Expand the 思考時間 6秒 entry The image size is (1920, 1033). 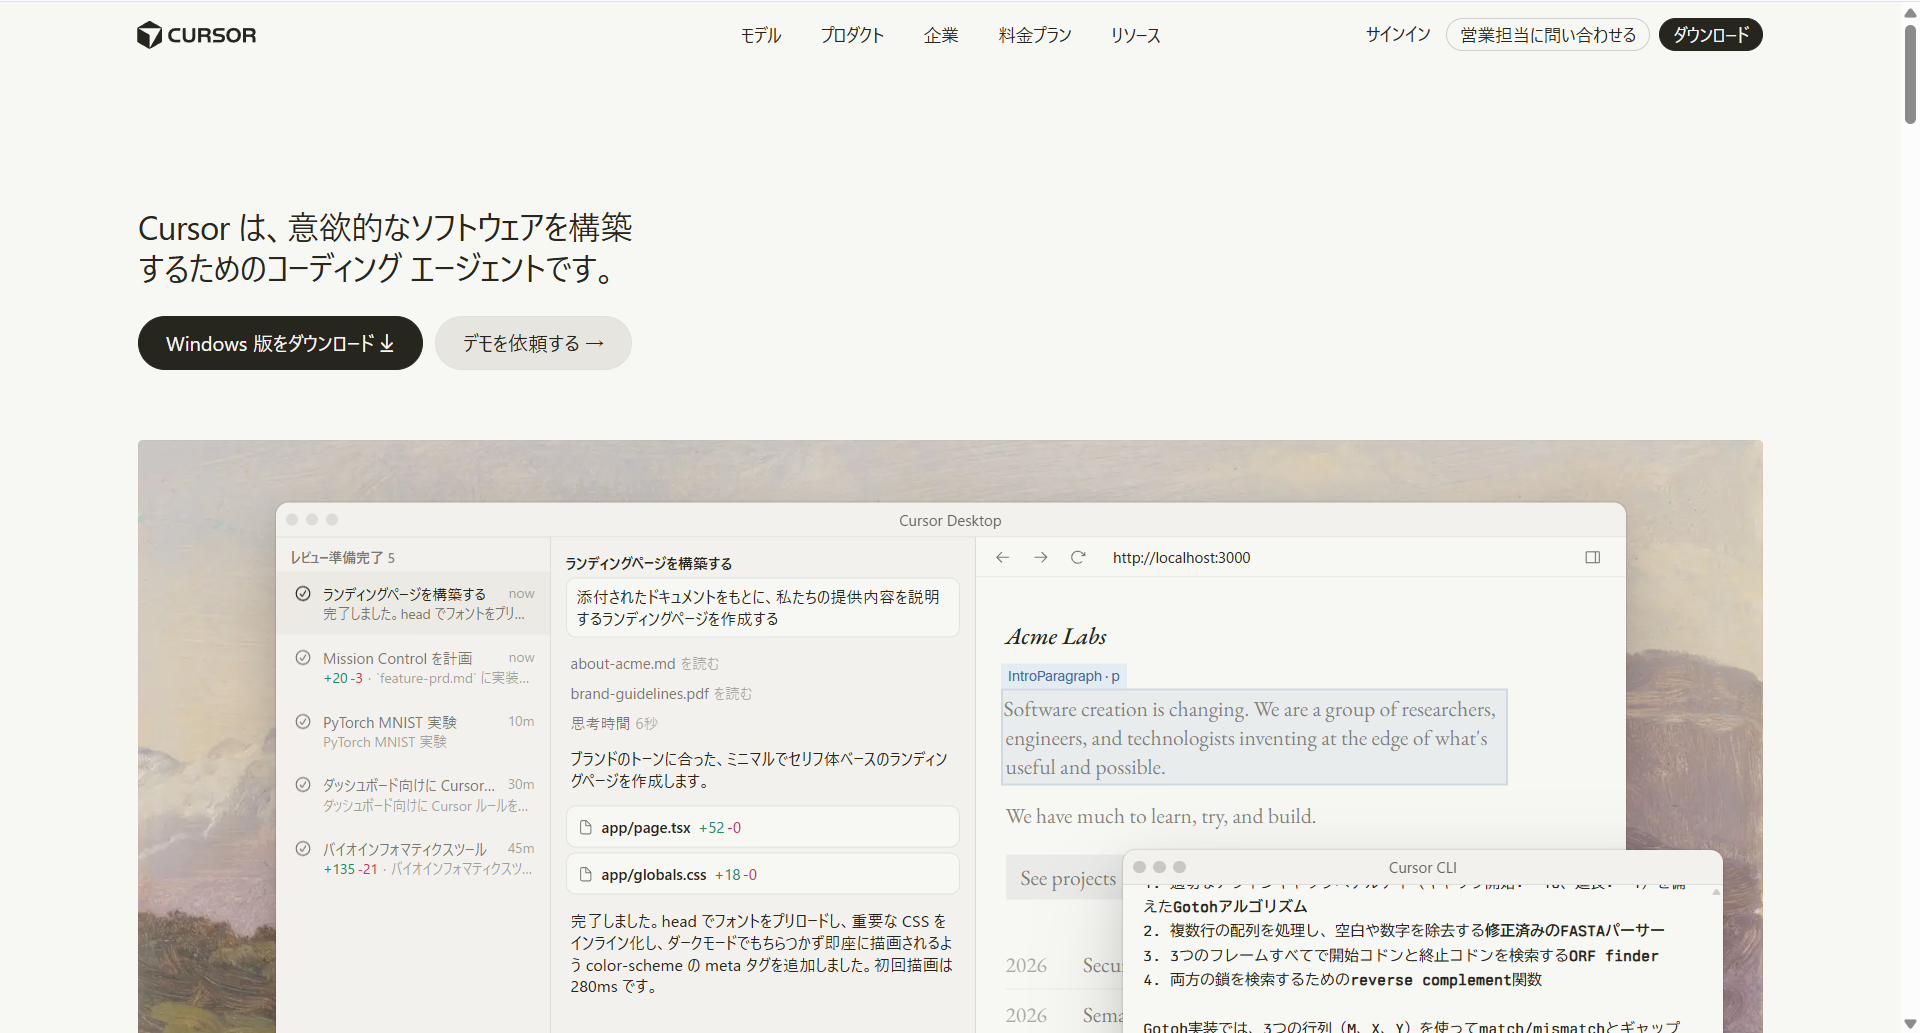614,723
